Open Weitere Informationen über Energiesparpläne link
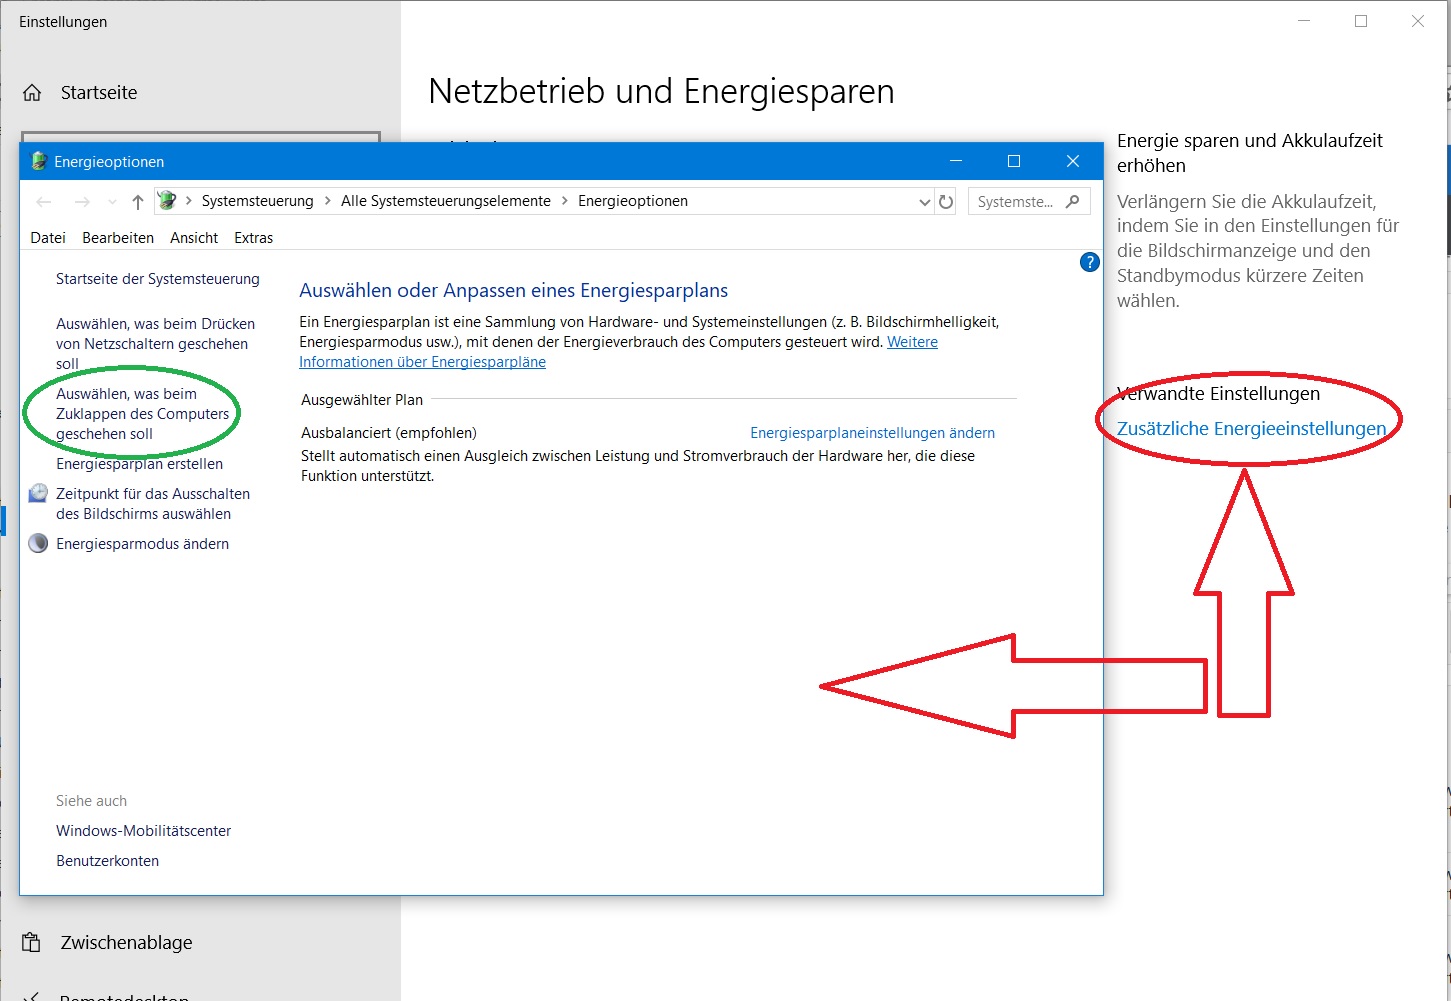The width and height of the screenshot is (1451, 1001). (x=422, y=362)
